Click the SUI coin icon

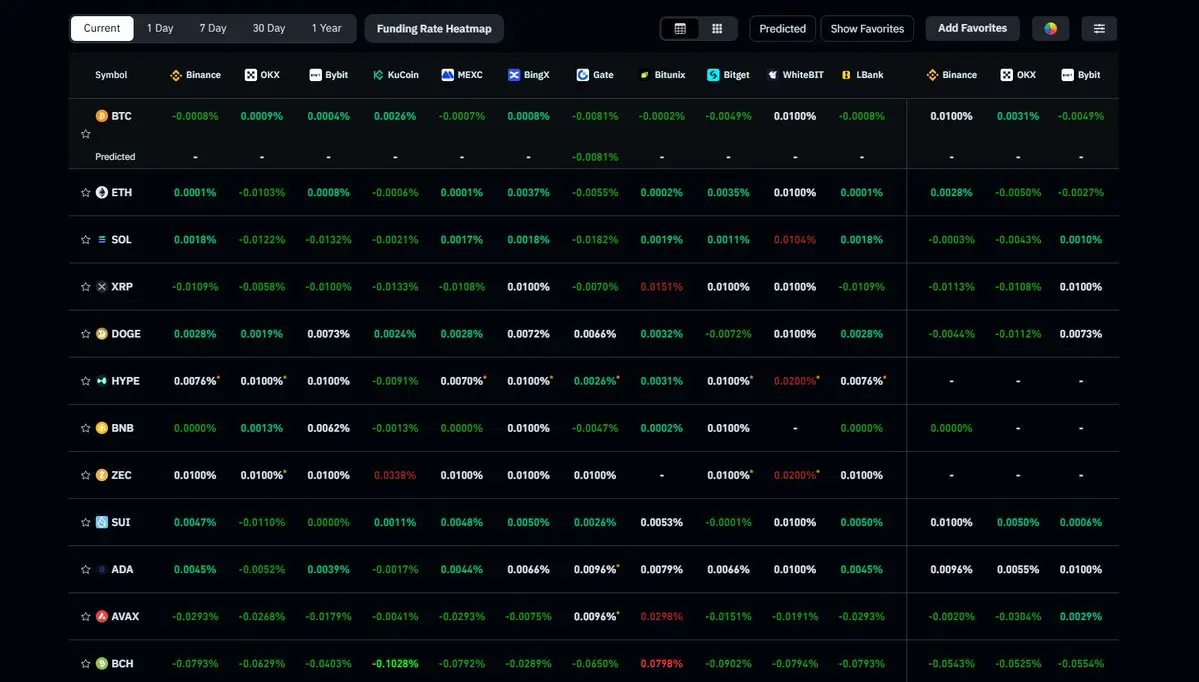point(102,522)
